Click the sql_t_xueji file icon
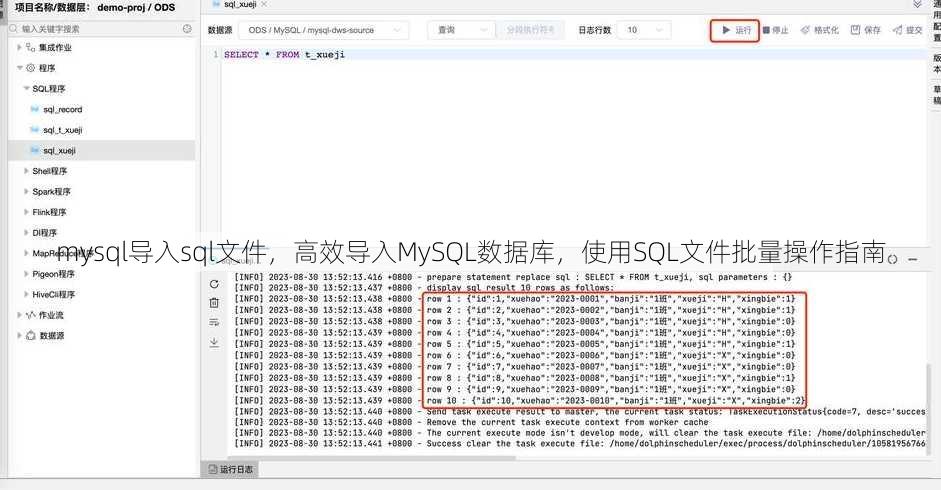This screenshot has width=941, height=490. [35, 130]
